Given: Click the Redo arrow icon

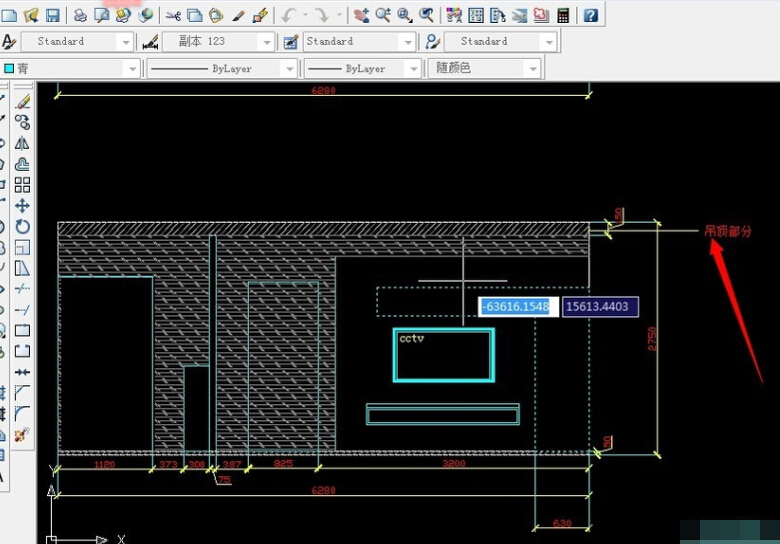Looking at the screenshot, I should click(322, 15).
